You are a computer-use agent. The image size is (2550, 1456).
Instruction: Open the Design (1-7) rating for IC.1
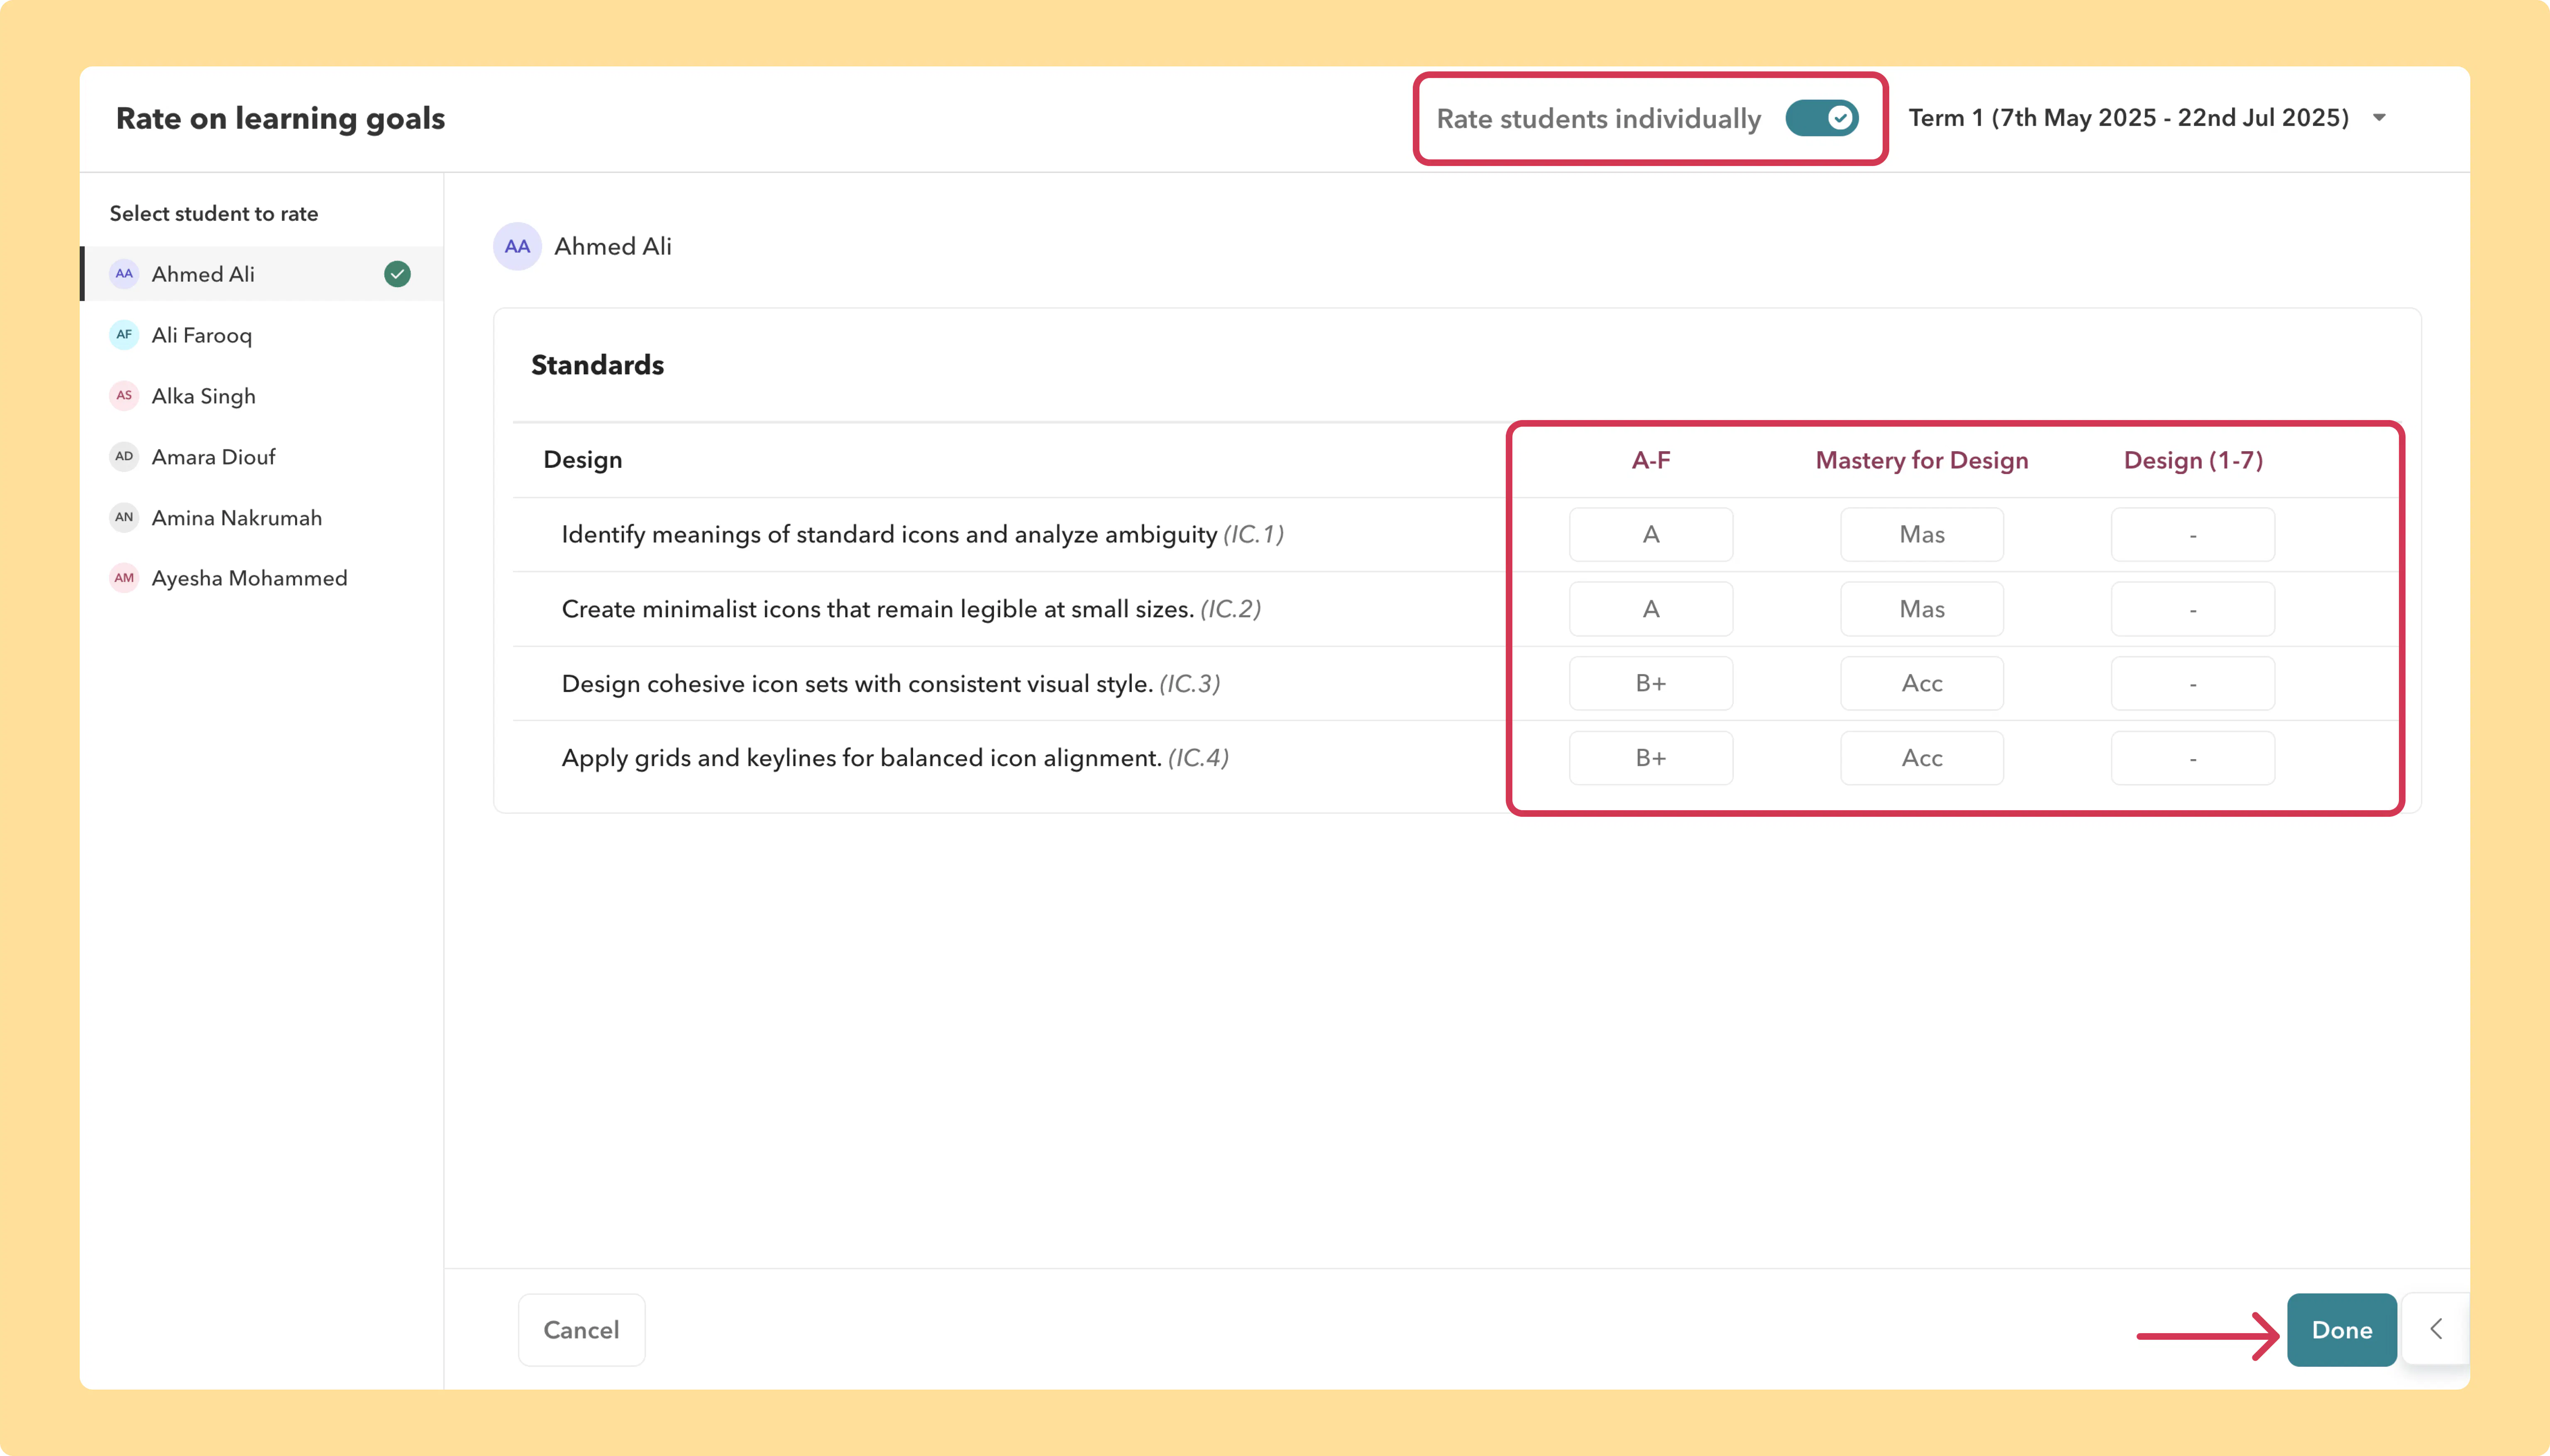(x=2193, y=535)
